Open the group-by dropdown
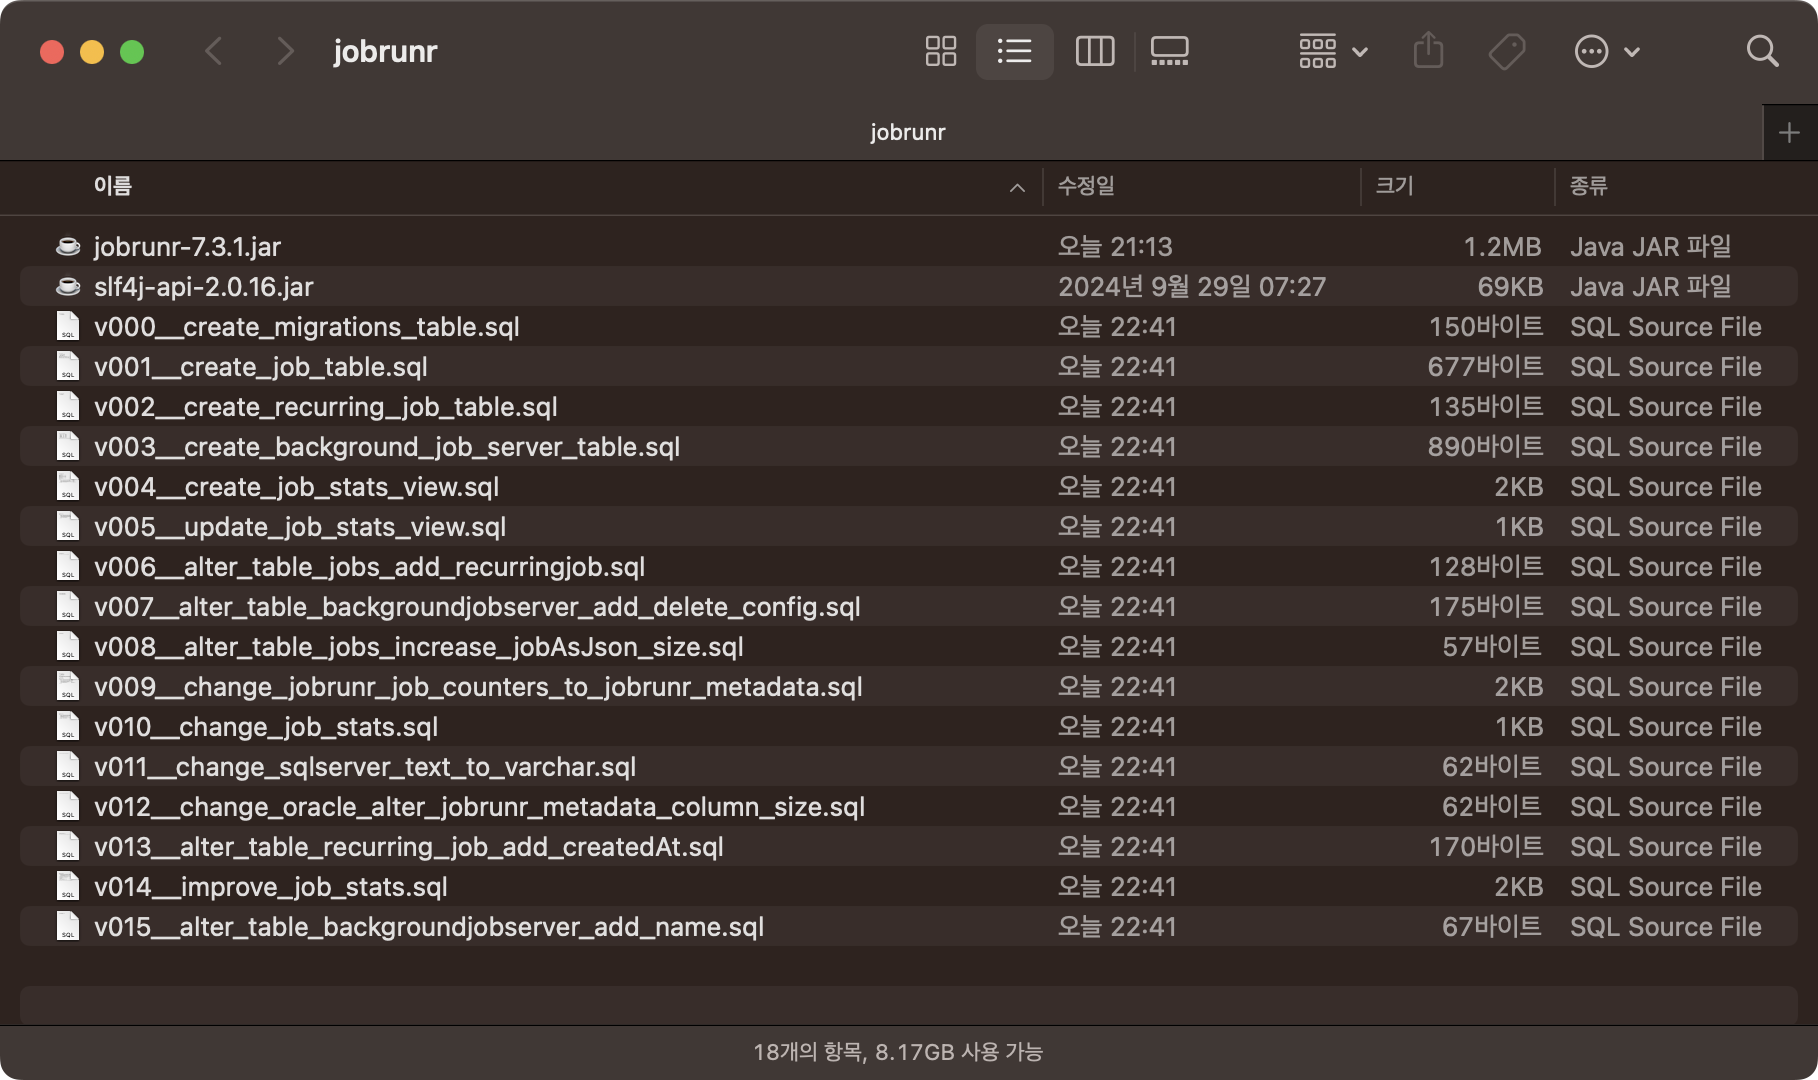Screen dimensions: 1818x1080 [x=1332, y=51]
